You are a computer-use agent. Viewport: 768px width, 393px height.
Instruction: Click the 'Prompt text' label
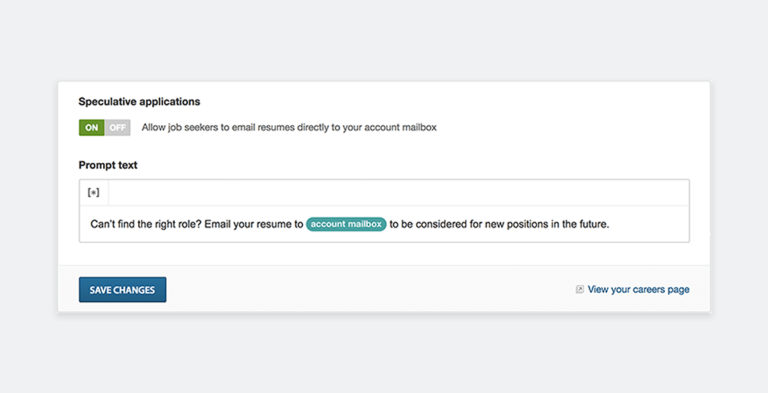tap(108, 165)
